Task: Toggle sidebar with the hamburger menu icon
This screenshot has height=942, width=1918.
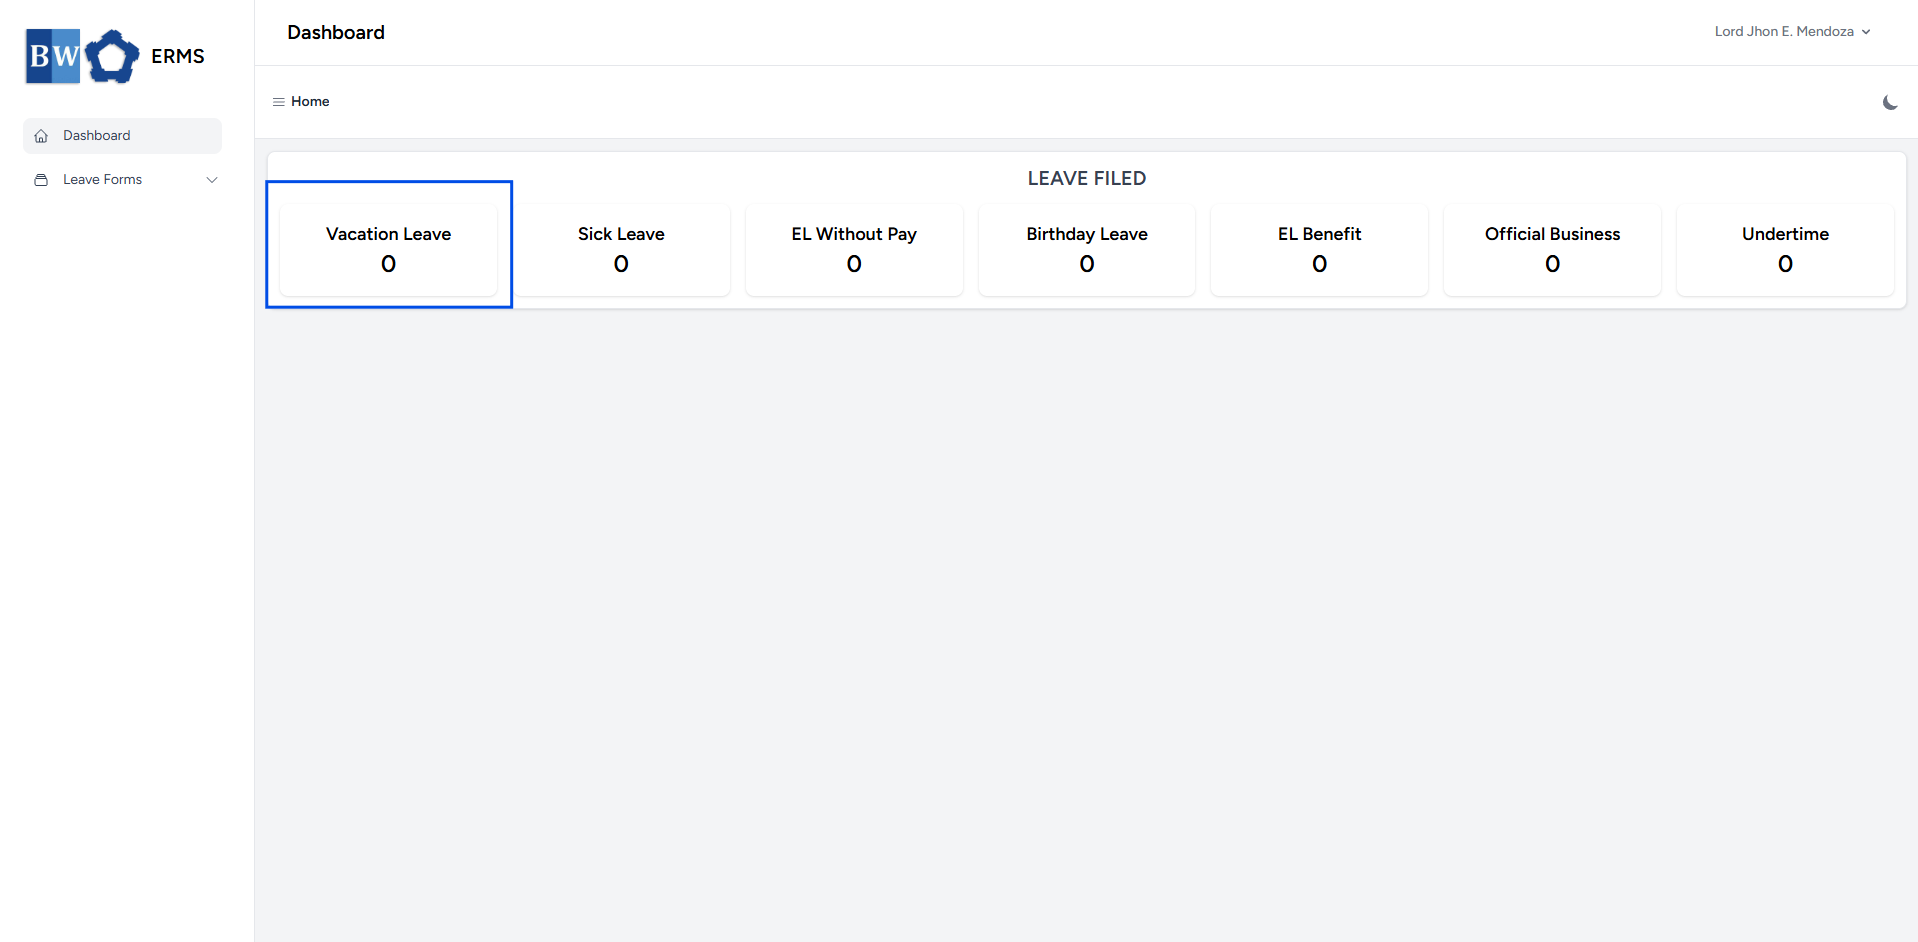Action: pos(279,102)
